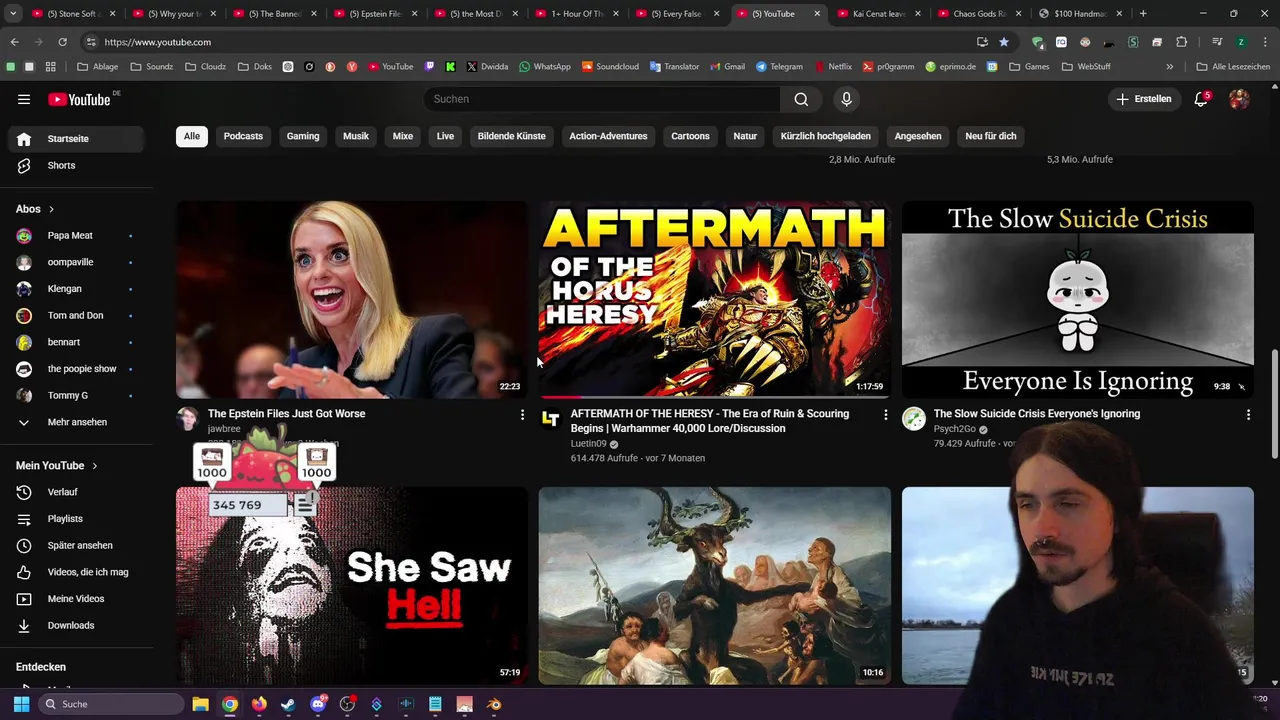Viewport: 1280px width, 720px height.
Task: Go back with the browser back arrow
Action: pos(14,42)
